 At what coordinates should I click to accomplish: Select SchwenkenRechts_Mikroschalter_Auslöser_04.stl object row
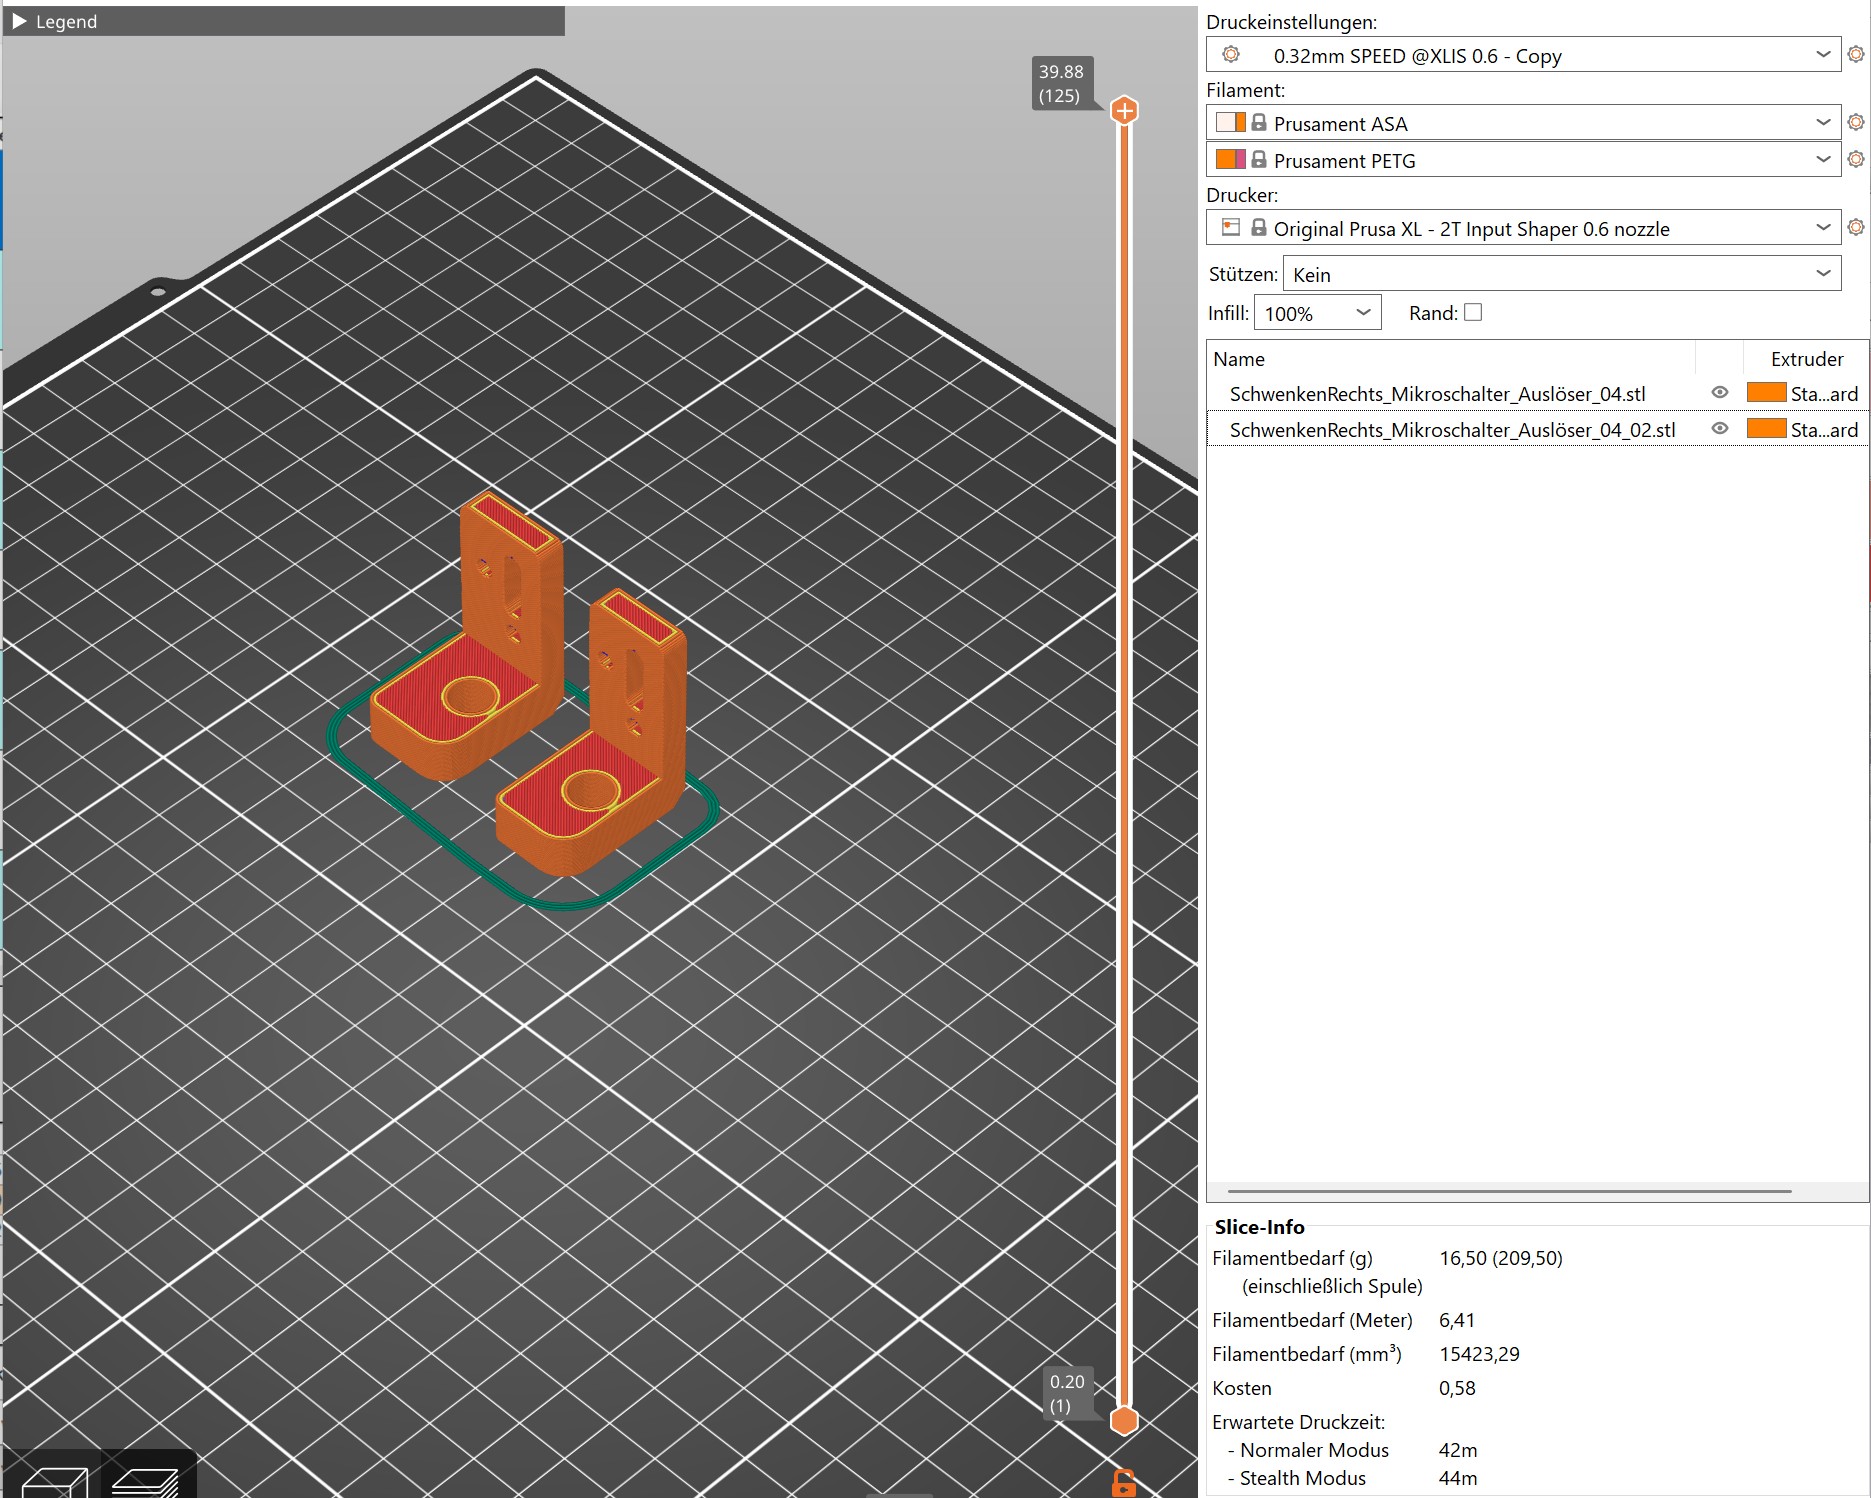[x=1537, y=394]
